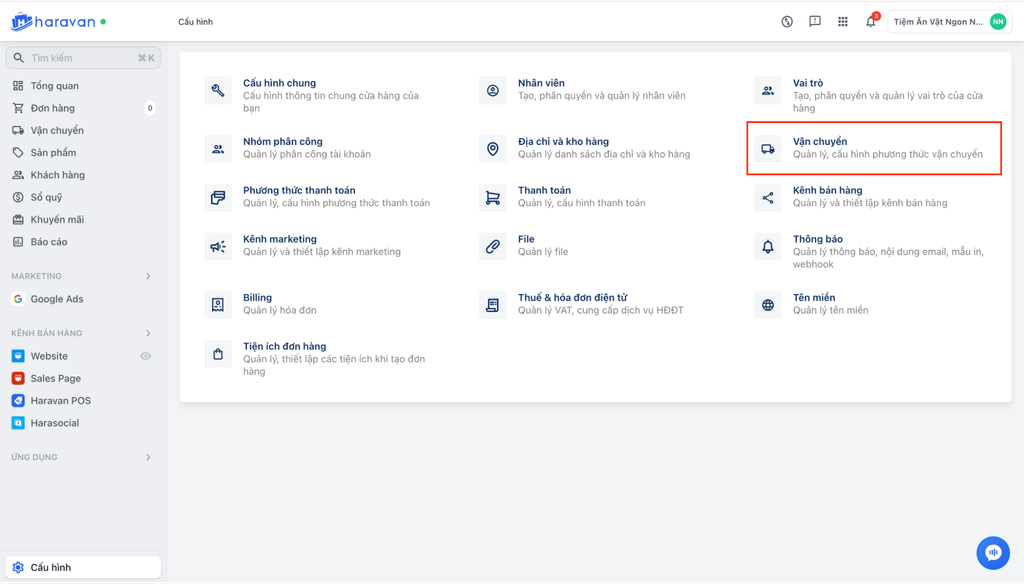Screen dimensions: 1024x584
Task: Click the Google Ads icon in sidebar
Action: 18,299
